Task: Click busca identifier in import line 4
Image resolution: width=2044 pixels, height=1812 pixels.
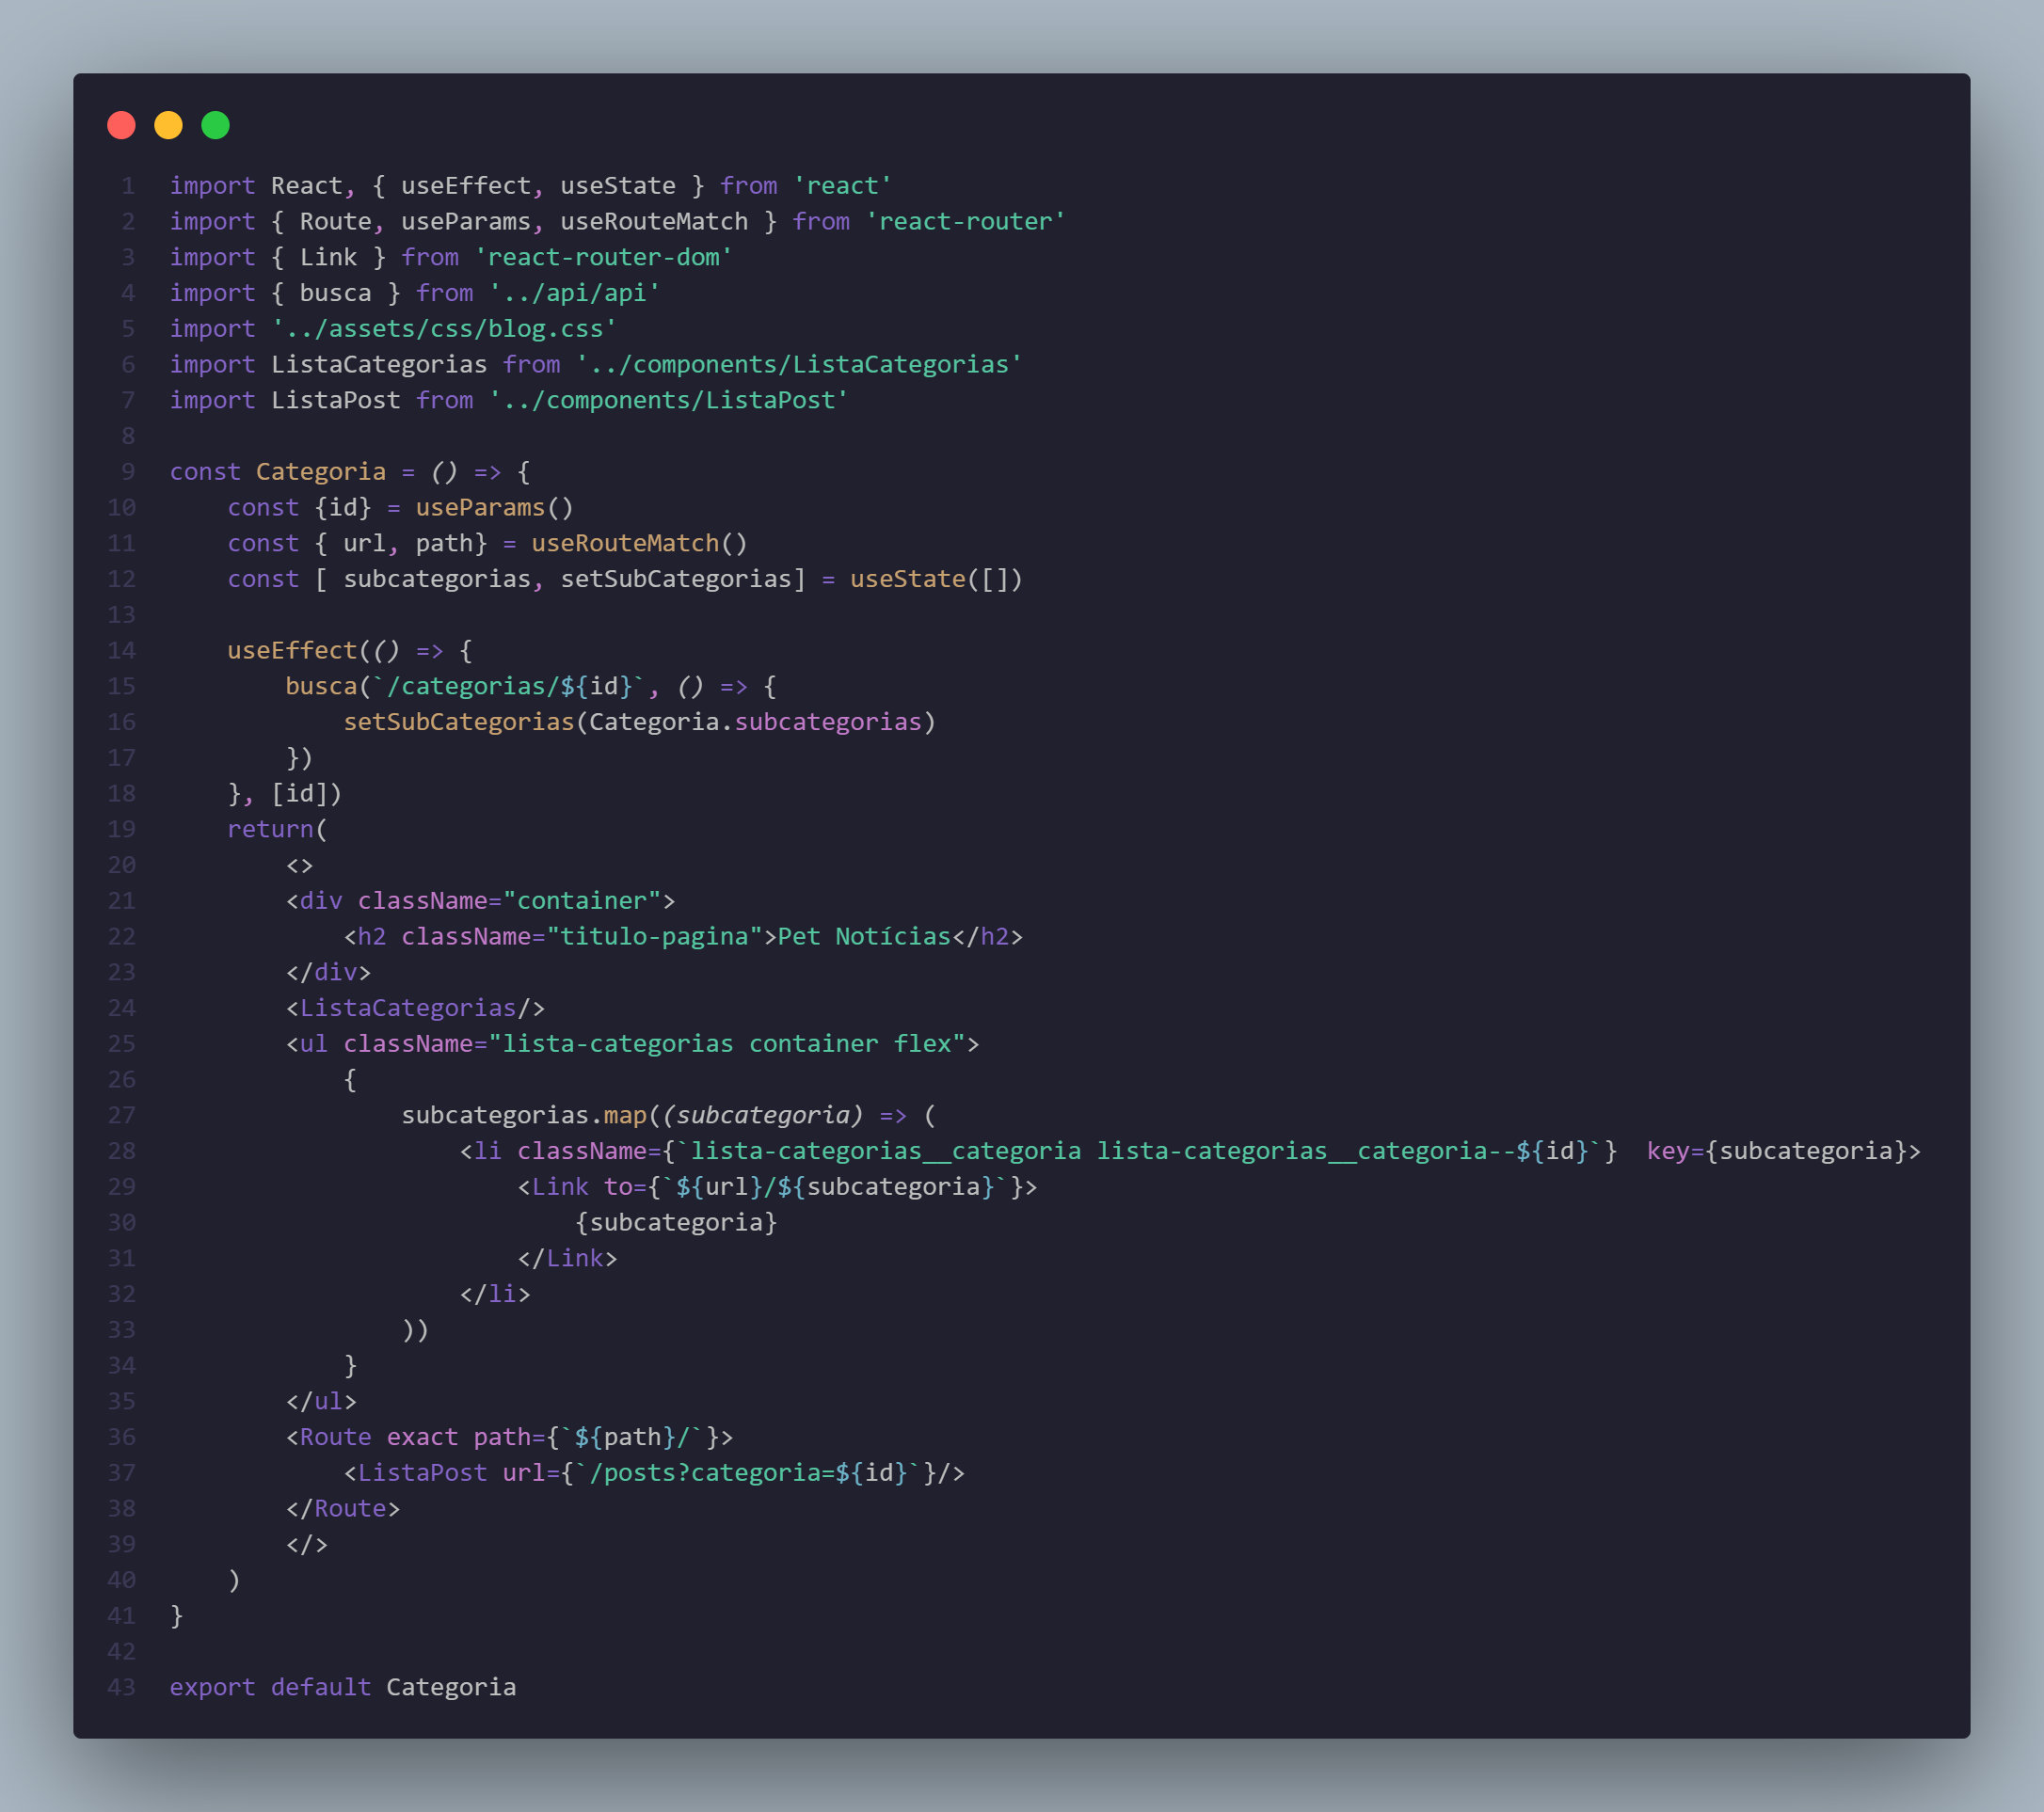Action: click(x=335, y=293)
